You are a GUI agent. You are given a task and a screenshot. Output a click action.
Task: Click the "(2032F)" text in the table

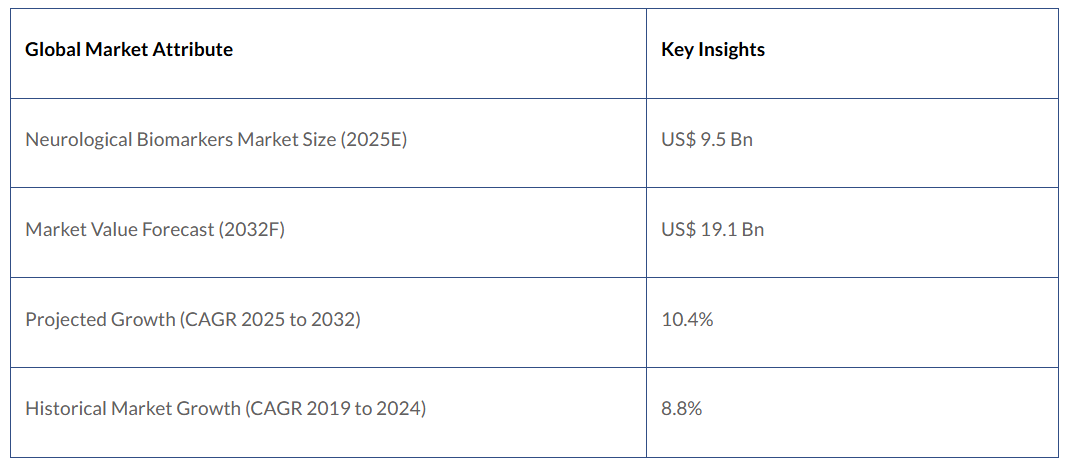tap(254, 229)
